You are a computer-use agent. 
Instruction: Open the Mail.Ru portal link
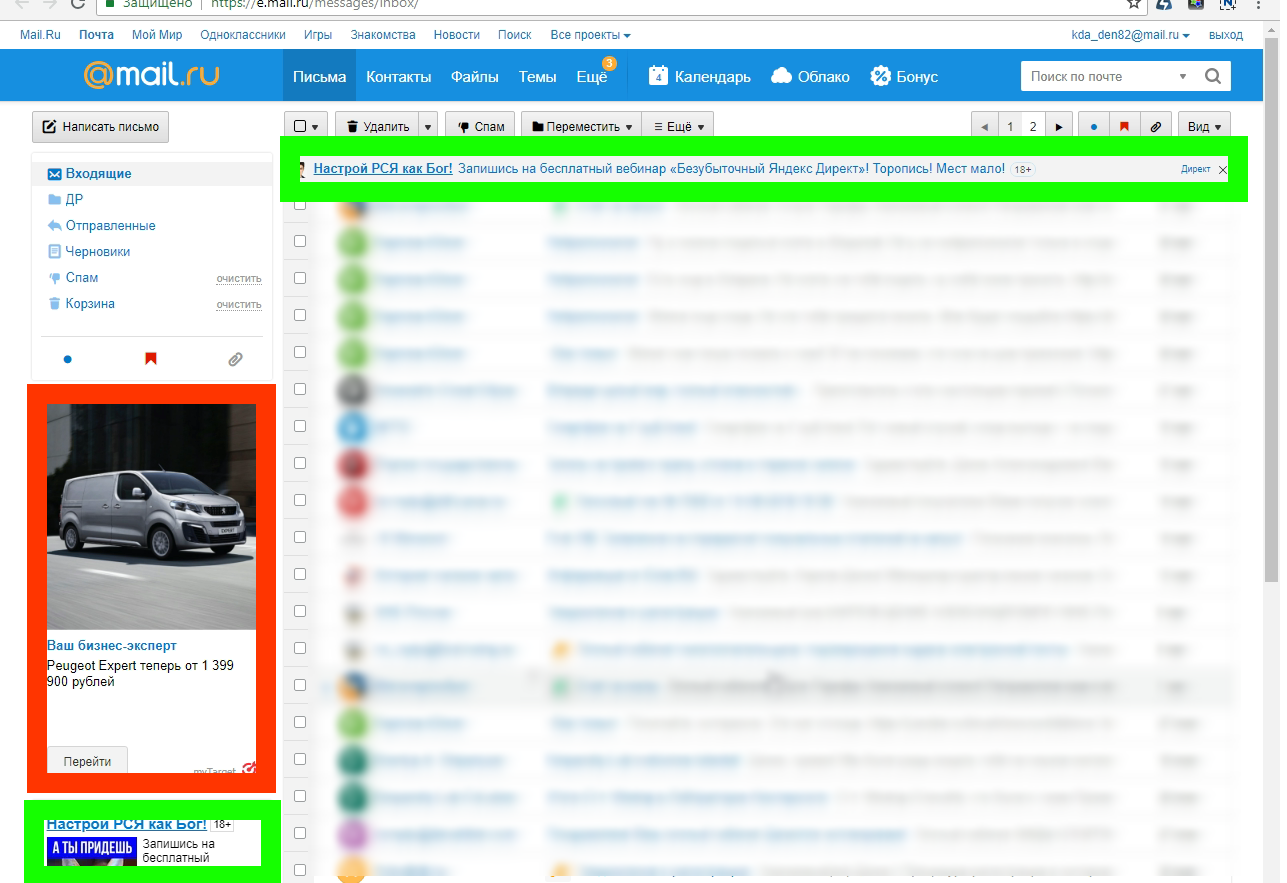(x=40, y=35)
